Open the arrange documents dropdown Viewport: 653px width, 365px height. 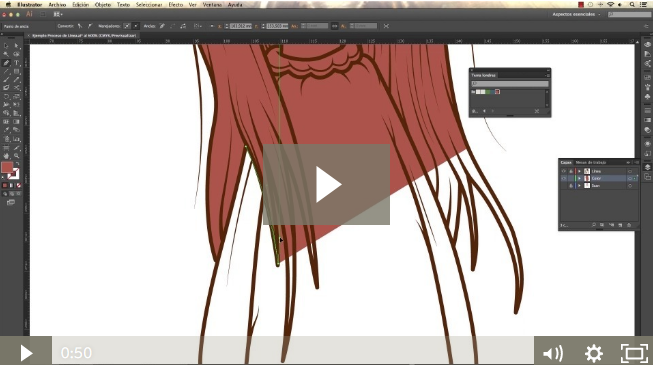(58, 14)
